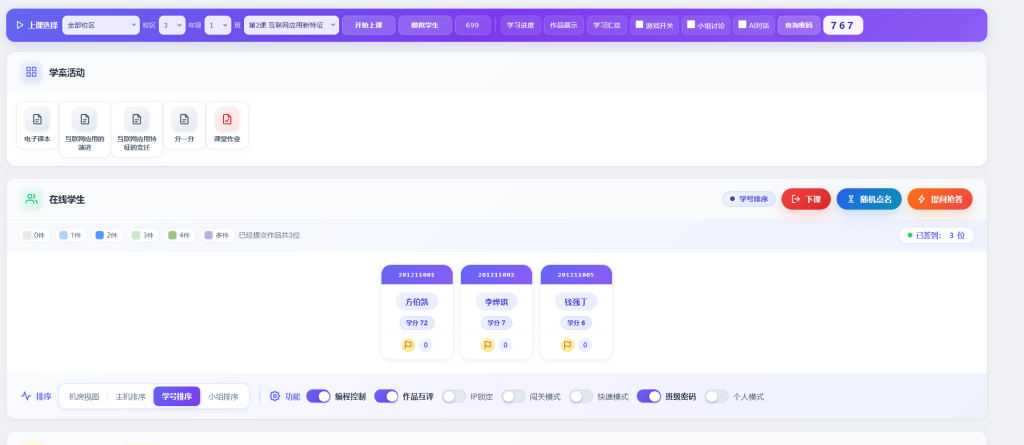Screen dimensions: 1024x445
Task: Click the flag icon on 方伯凯's card
Action: (x=408, y=345)
